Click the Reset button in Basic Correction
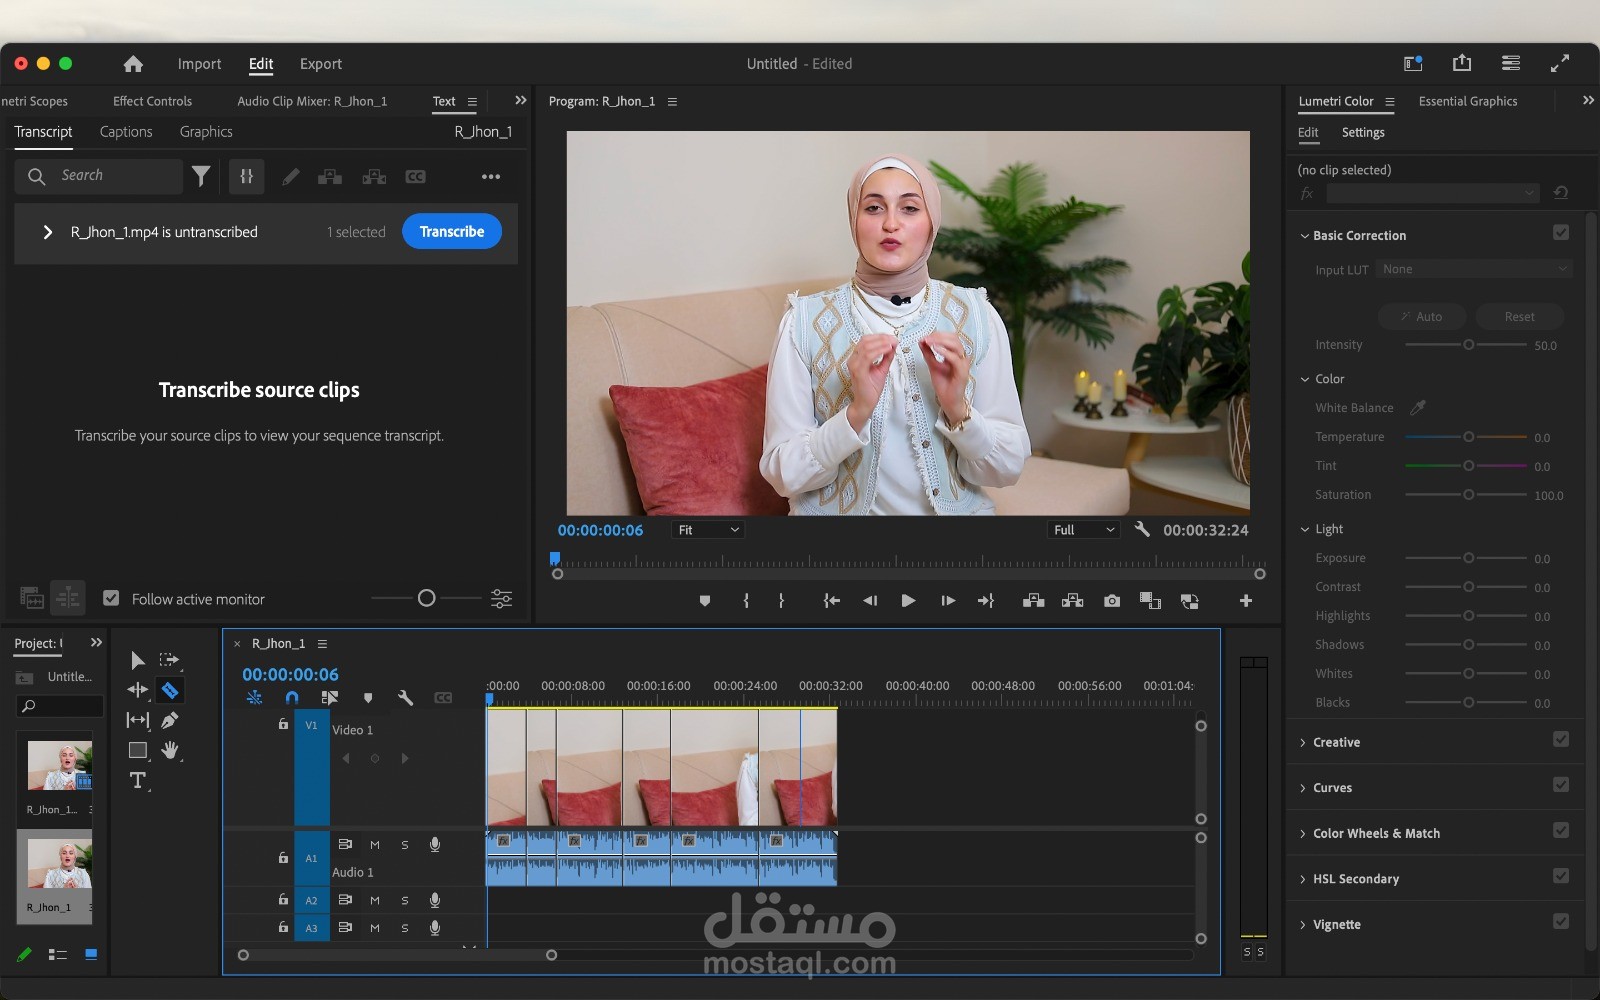The image size is (1600, 1000). [x=1519, y=316]
